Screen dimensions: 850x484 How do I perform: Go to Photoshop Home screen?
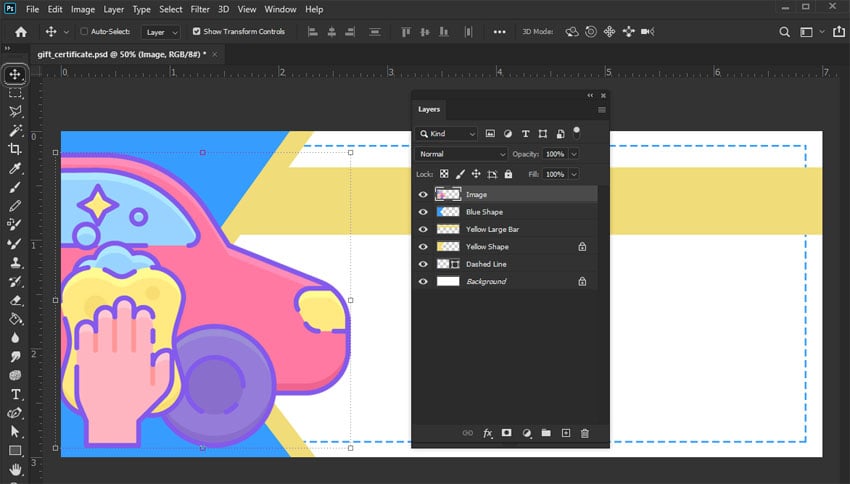tap(21, 32)
